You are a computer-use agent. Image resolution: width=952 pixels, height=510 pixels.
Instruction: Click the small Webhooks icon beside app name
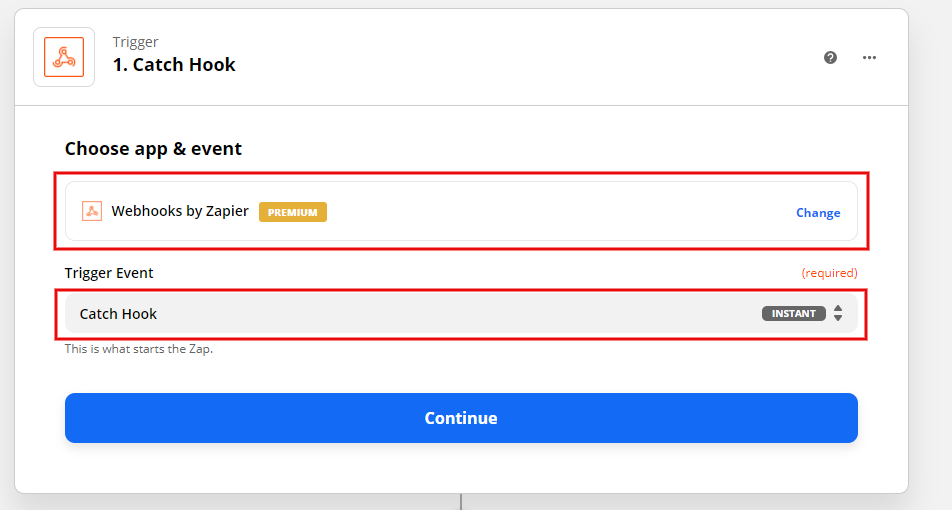coord(92,211)
